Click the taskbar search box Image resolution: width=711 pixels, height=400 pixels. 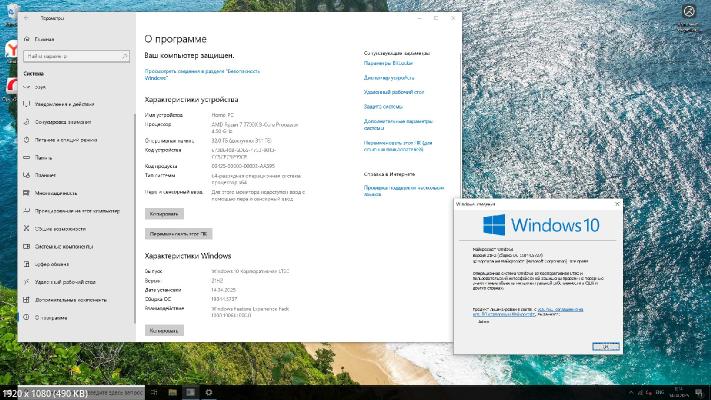[x=82, y=392]
